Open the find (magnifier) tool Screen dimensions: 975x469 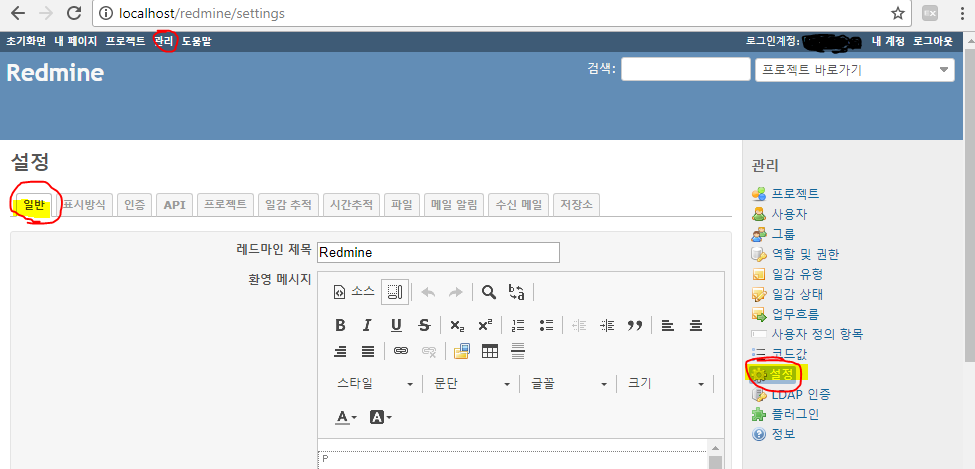[x=488, y=292]
